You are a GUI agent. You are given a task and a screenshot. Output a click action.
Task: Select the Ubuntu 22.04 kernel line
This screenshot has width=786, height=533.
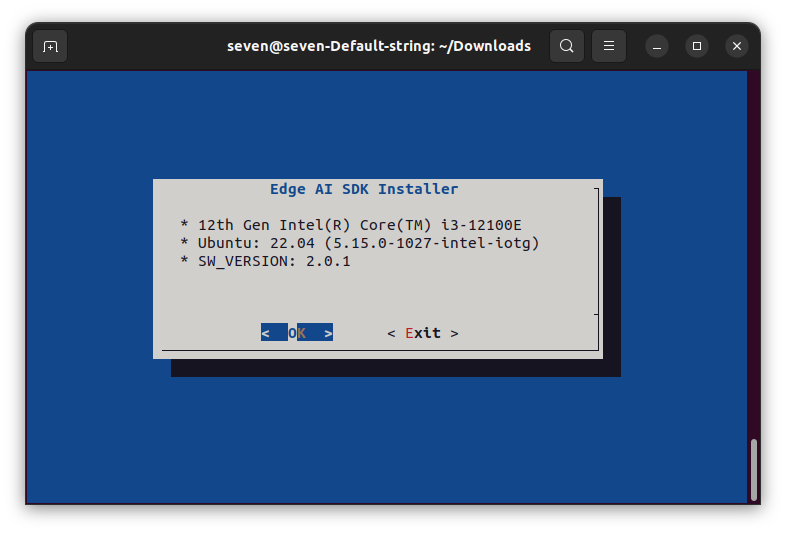(x=359, y=243)
